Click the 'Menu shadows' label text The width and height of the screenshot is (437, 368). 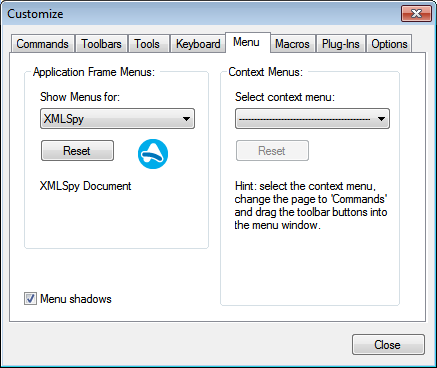(76, 299)
